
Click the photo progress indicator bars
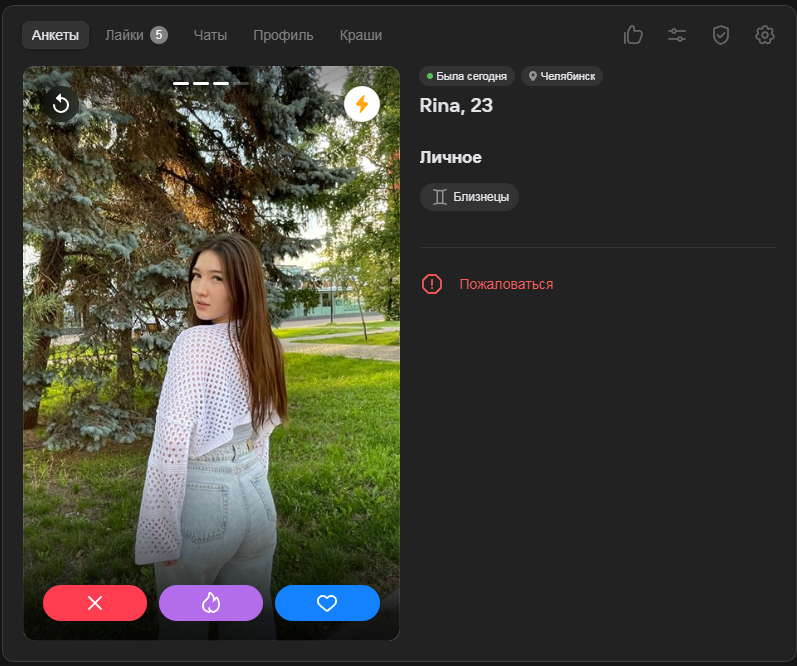click(211, 83)
